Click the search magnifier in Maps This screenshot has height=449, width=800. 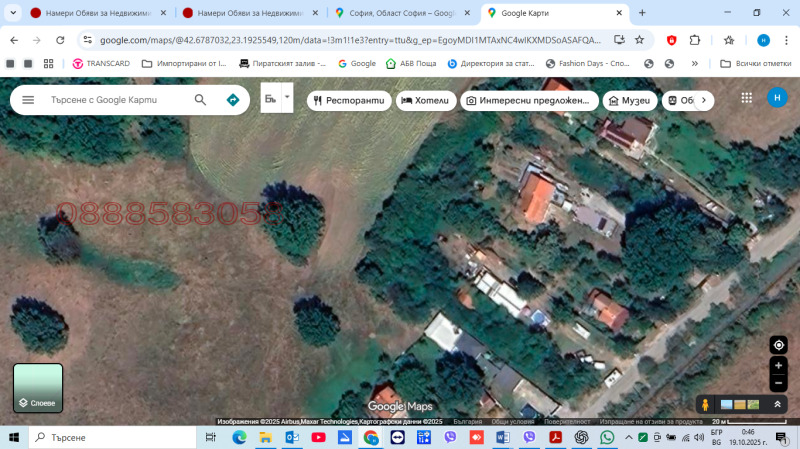(200, 100)
